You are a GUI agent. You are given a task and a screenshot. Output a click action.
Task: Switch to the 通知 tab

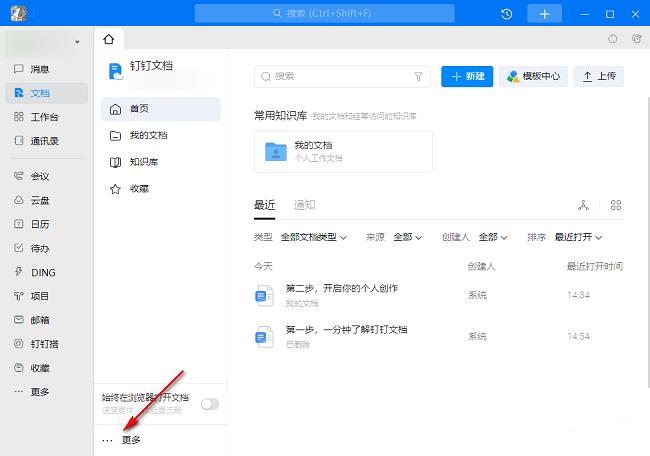pos(304,205)
